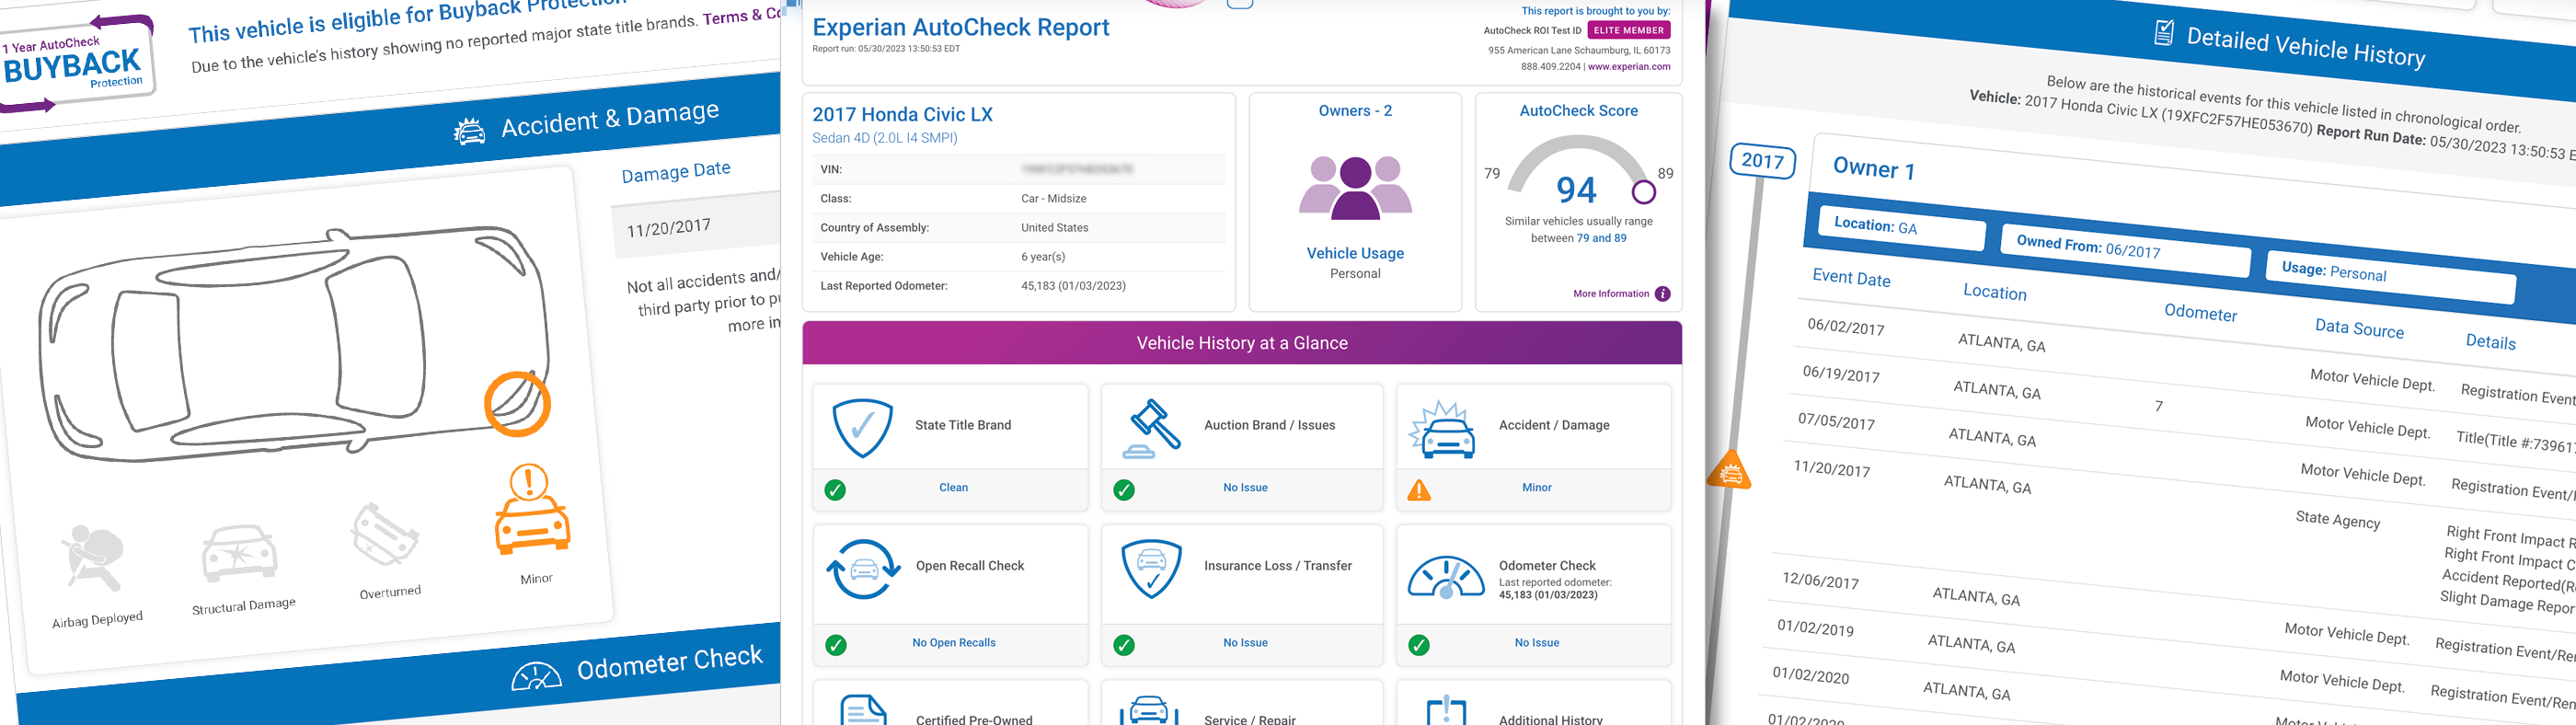
Task: Click the Owners group people icon
Action: (x=1355, y=187)
